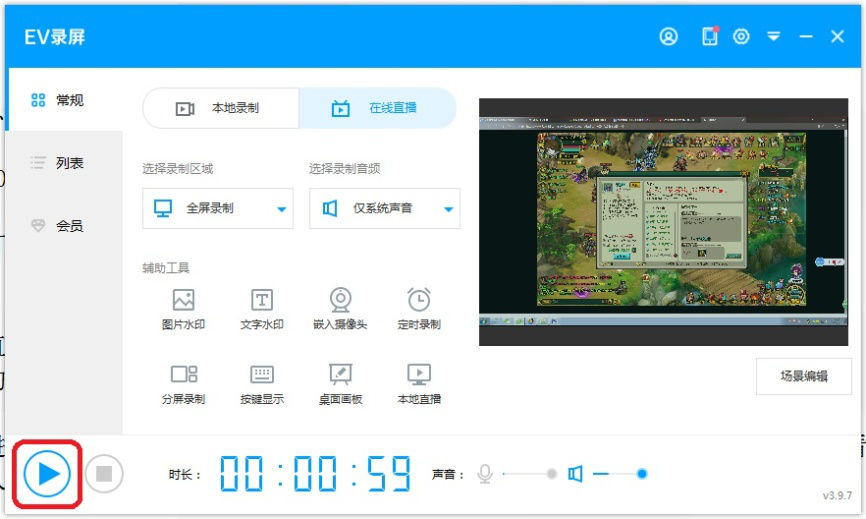Open 定时录制 scheduled recording tool
The height and width of the screenshot is (519, 866).
coord(419,309)
